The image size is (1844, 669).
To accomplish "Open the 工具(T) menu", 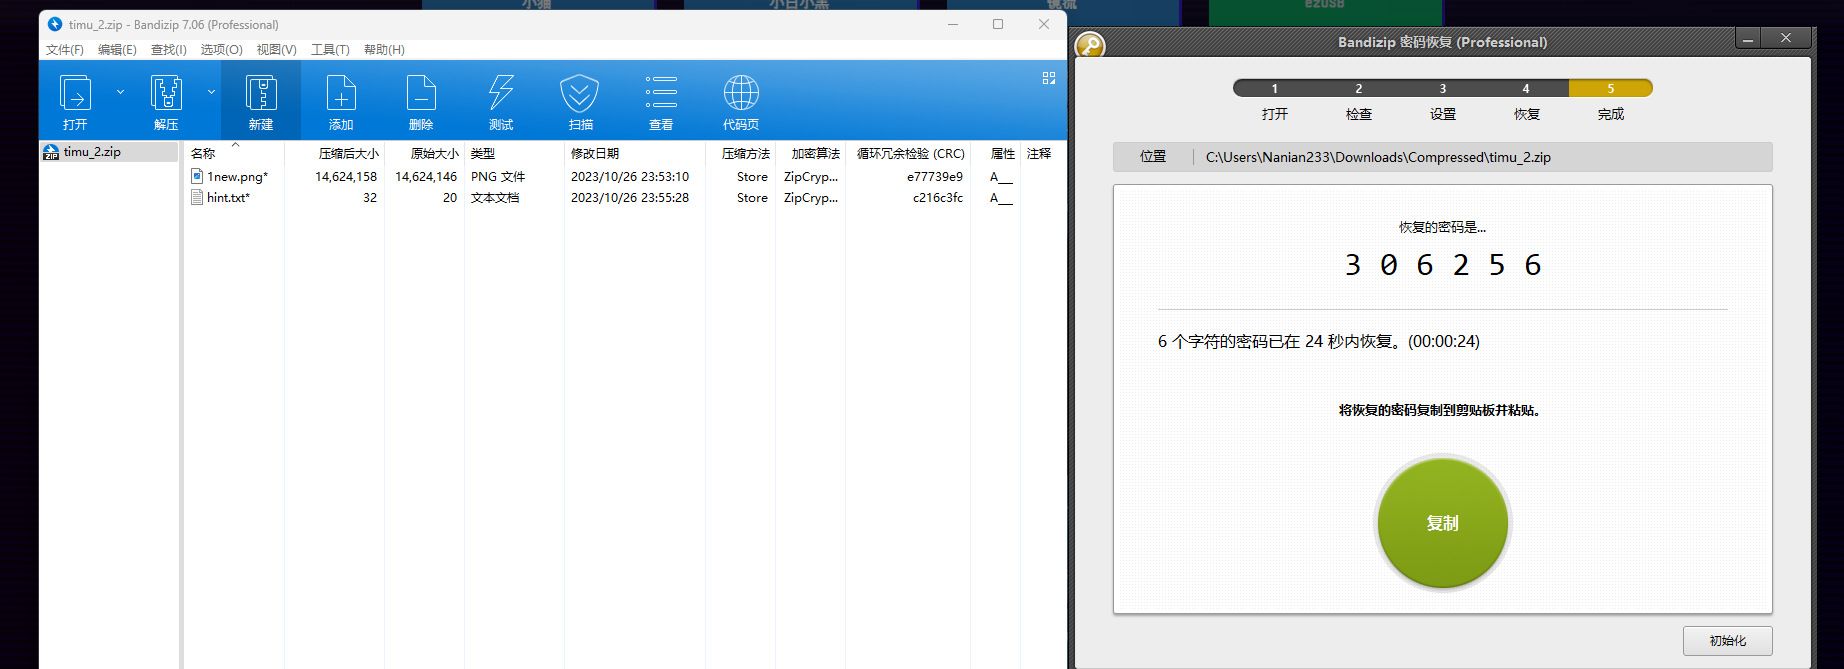I will coord(330,49).
